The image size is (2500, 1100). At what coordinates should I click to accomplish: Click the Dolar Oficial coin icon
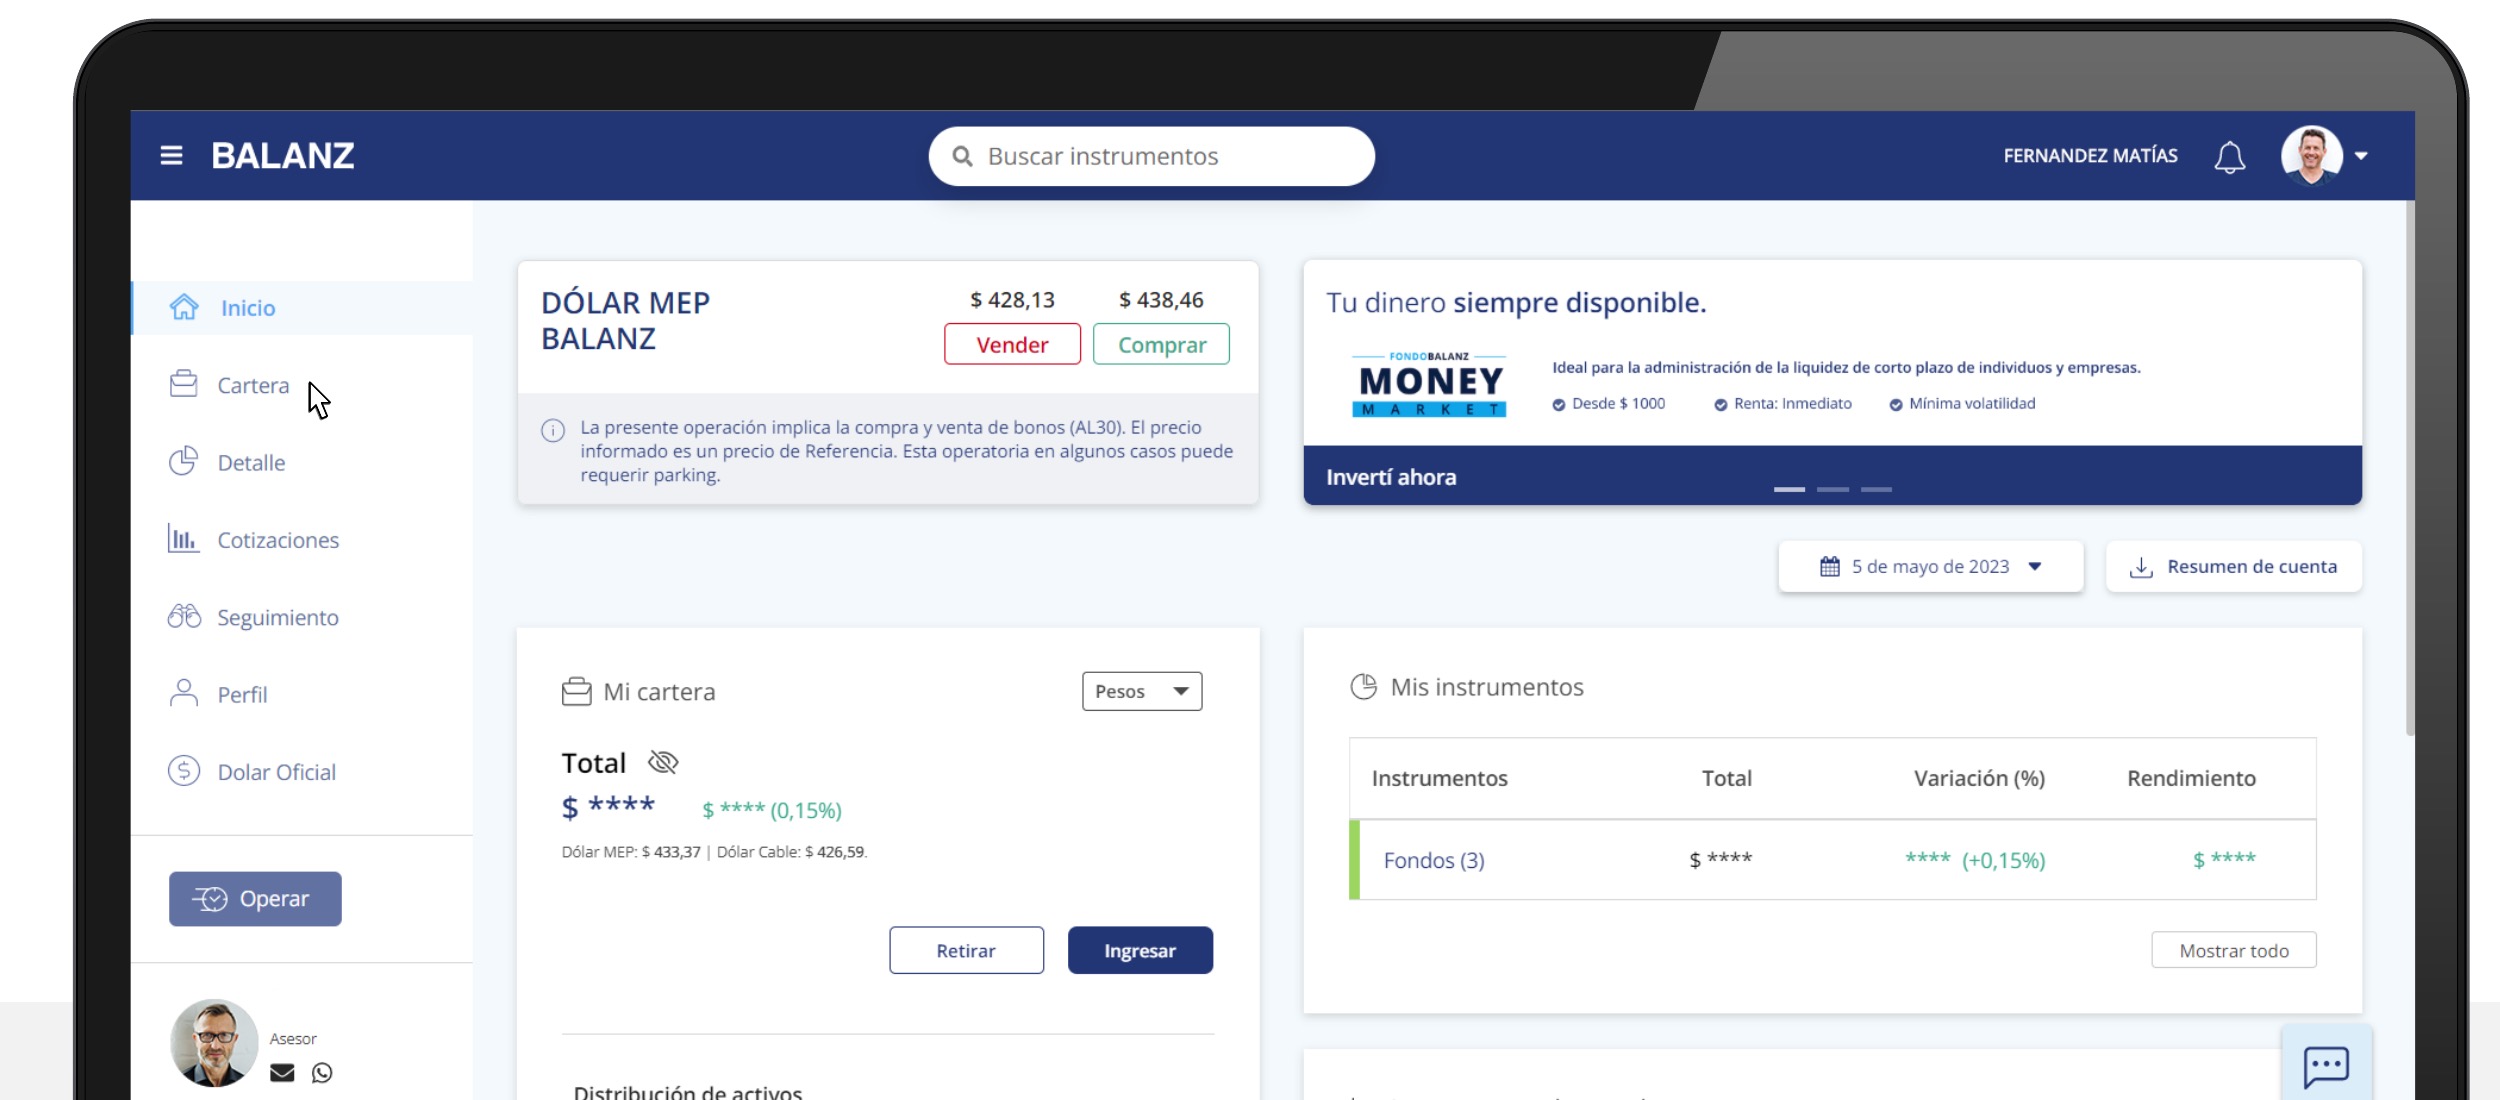(x=184, y=771)
